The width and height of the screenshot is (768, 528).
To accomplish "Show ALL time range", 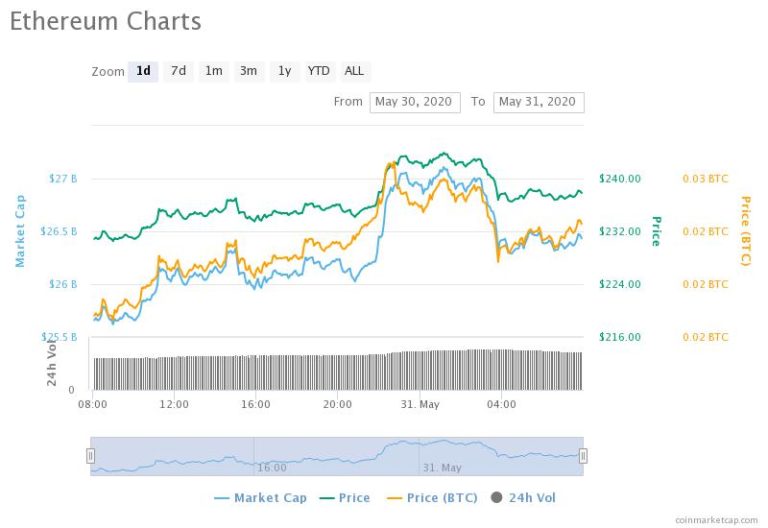I will (x=354, y=71).
